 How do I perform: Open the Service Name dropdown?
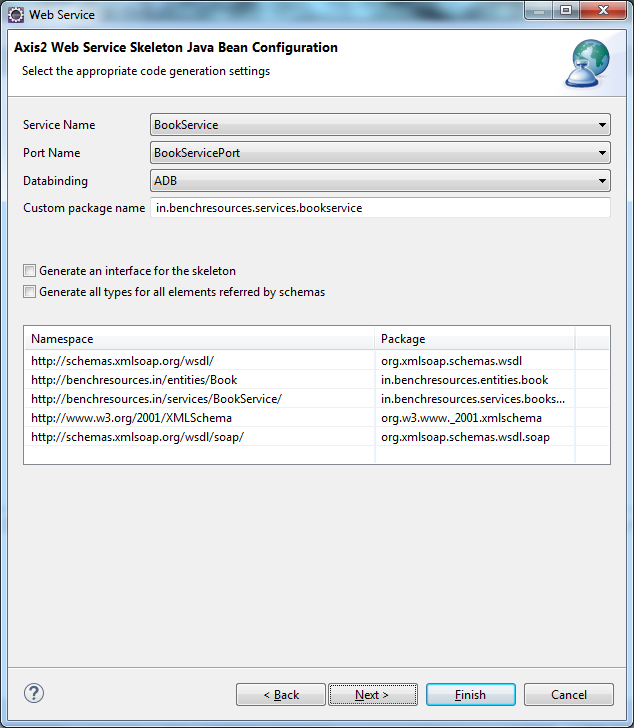coord(380,125)
